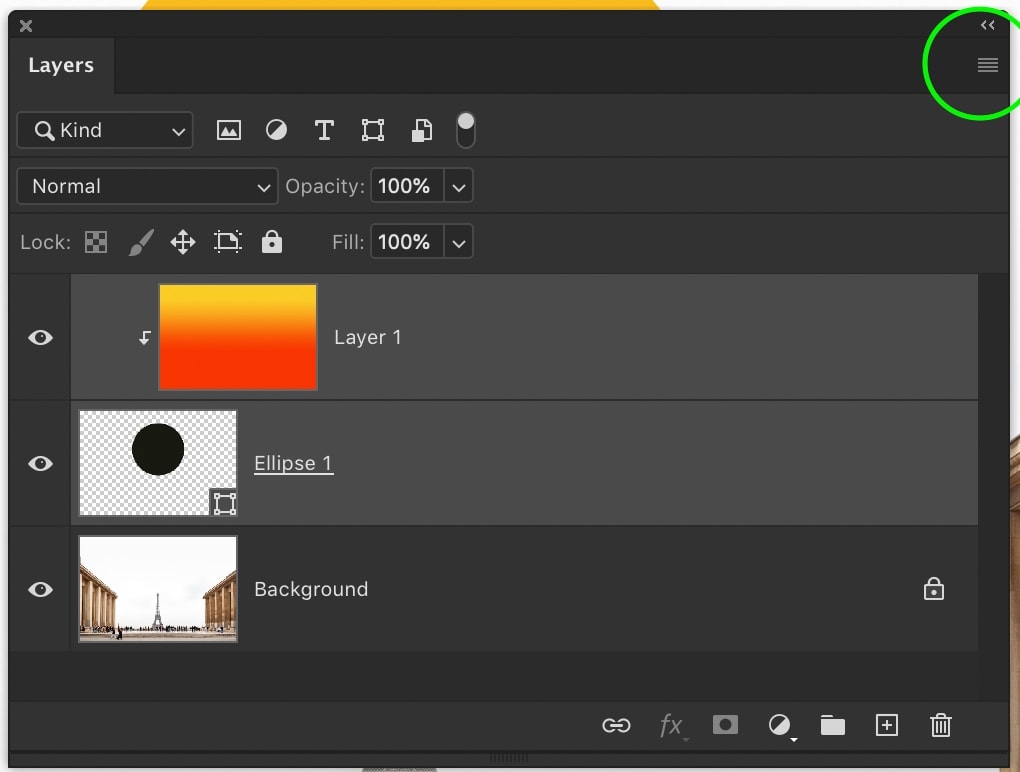The height and width of the screenshot is (772, 1020).
Task: Open the Kind filter dropdown
Action: click(x=105, y=130)
